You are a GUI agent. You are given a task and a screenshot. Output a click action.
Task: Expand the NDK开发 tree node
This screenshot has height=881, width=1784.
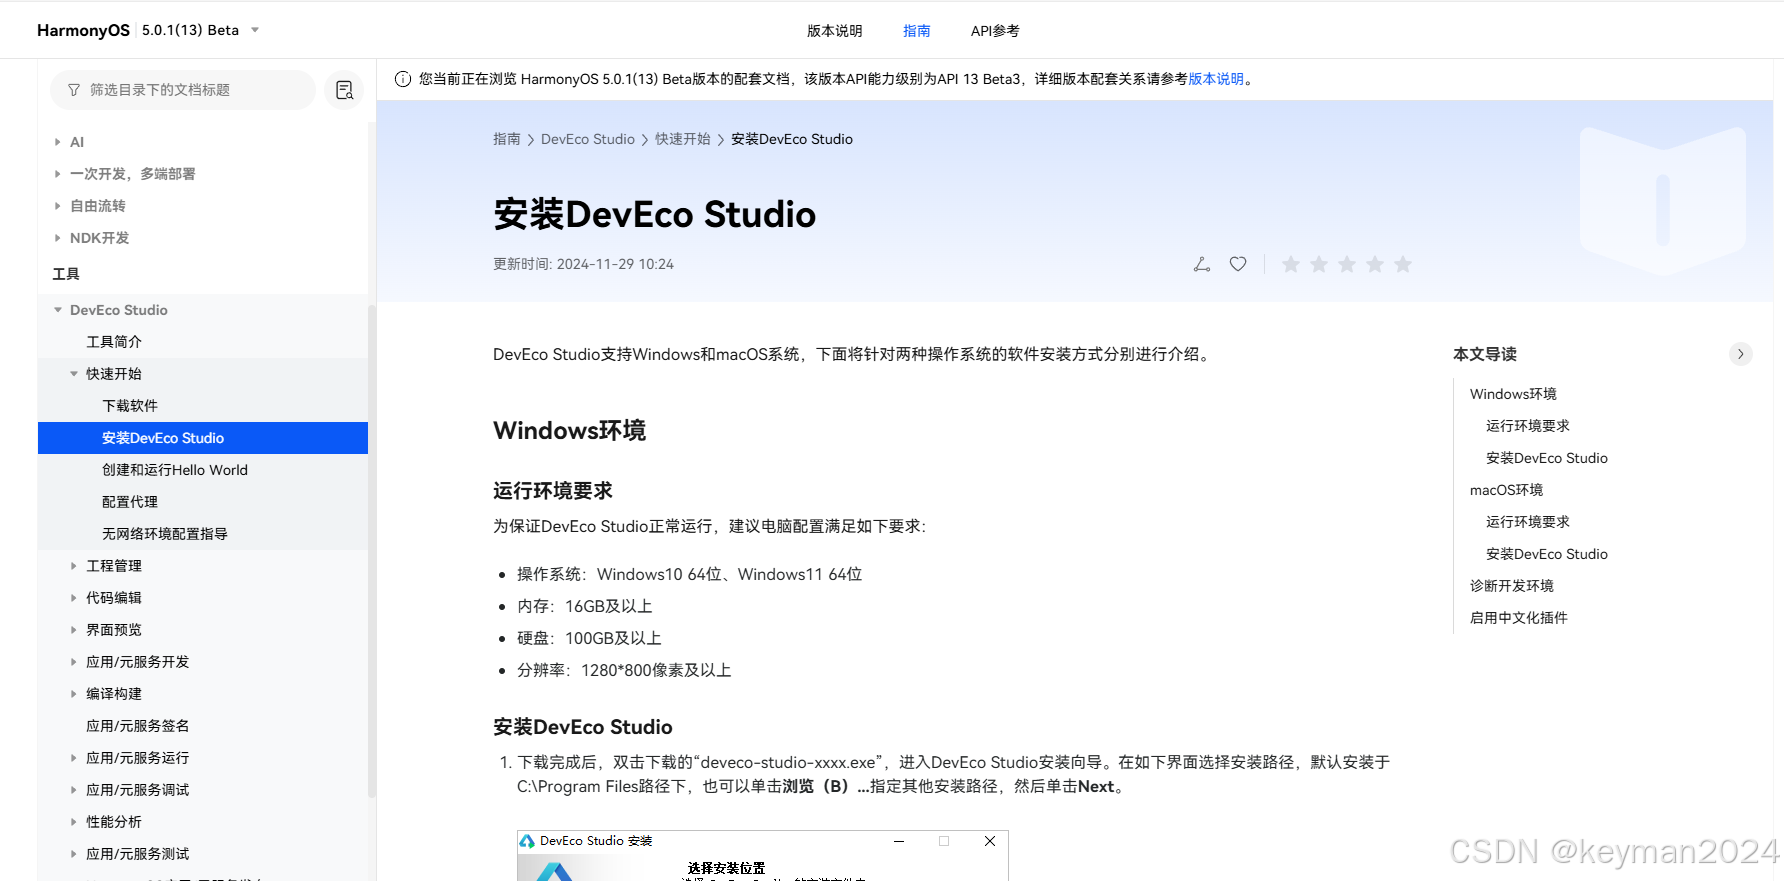[58, 238]
